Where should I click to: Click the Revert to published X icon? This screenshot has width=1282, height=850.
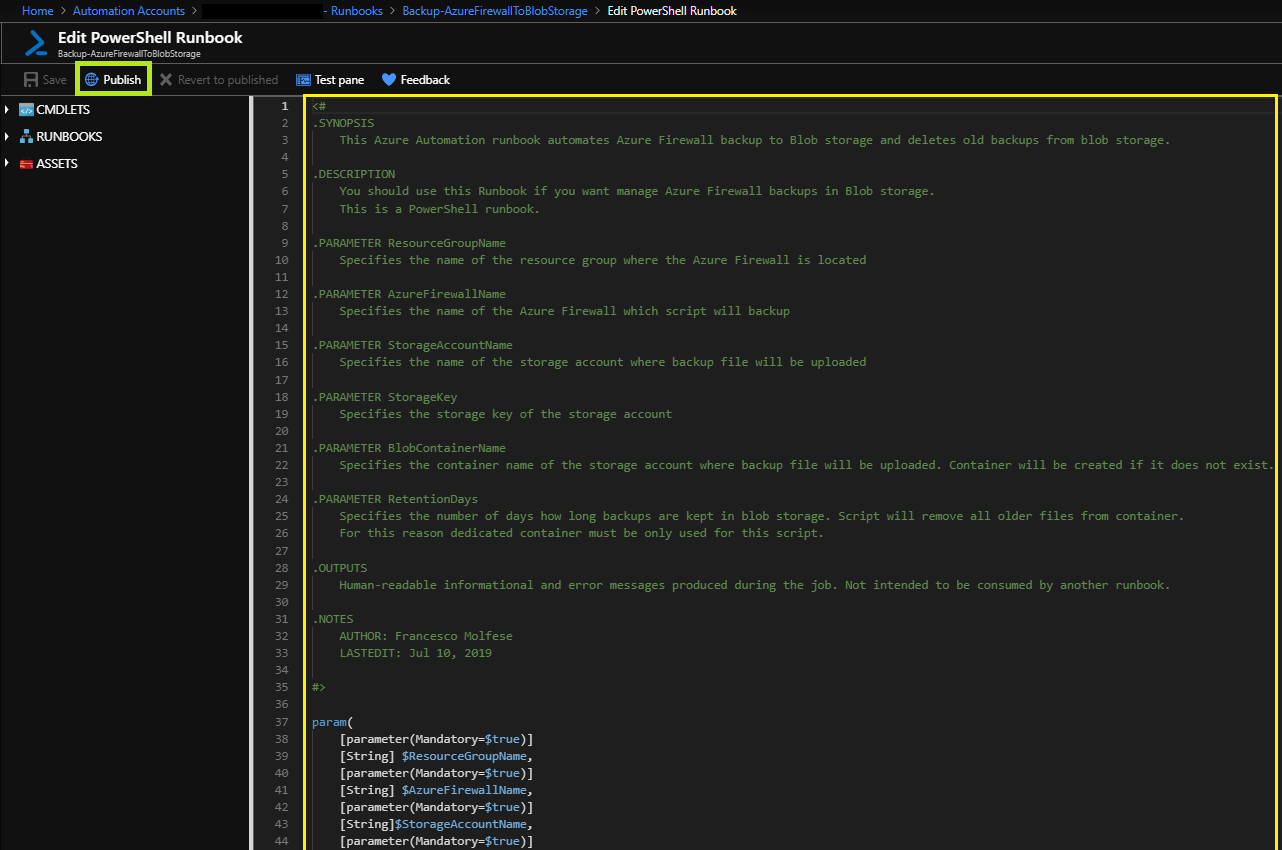point(166,80)
